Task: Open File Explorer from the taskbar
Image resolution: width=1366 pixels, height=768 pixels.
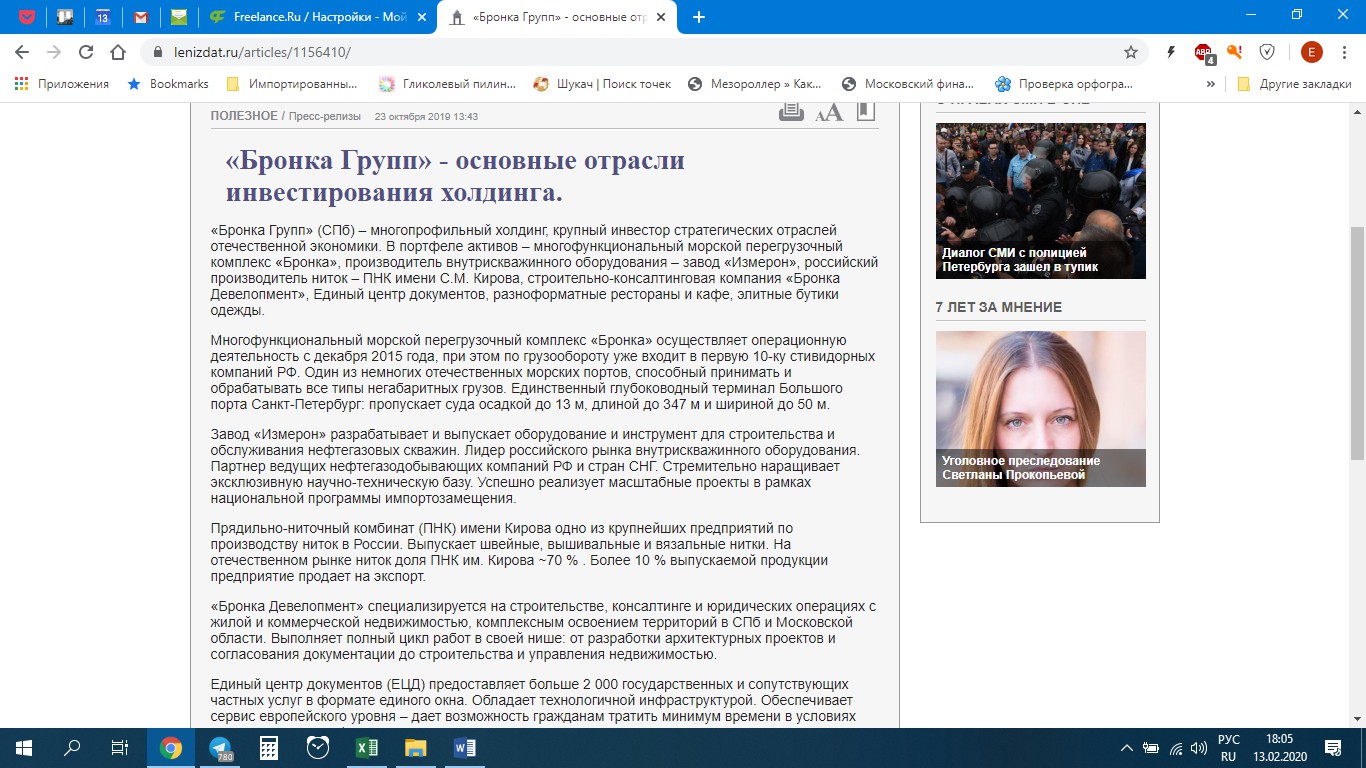Action: coord(415,748)
